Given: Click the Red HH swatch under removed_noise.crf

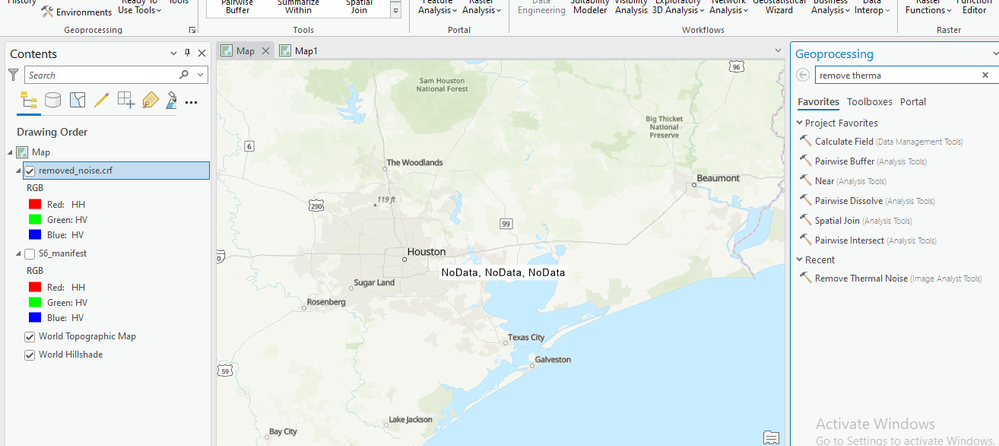Looking at the screenshot, I should 35,205.
